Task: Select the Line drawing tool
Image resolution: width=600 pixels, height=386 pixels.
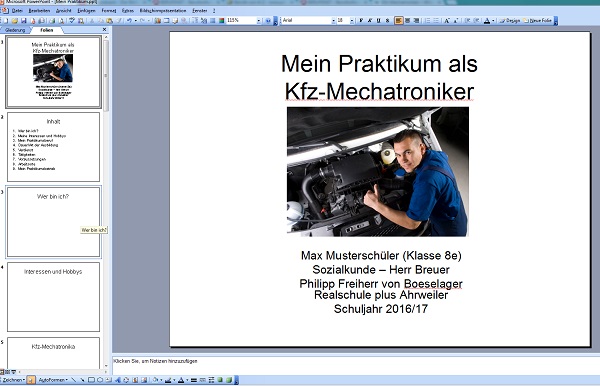Action: coord(73,380)
